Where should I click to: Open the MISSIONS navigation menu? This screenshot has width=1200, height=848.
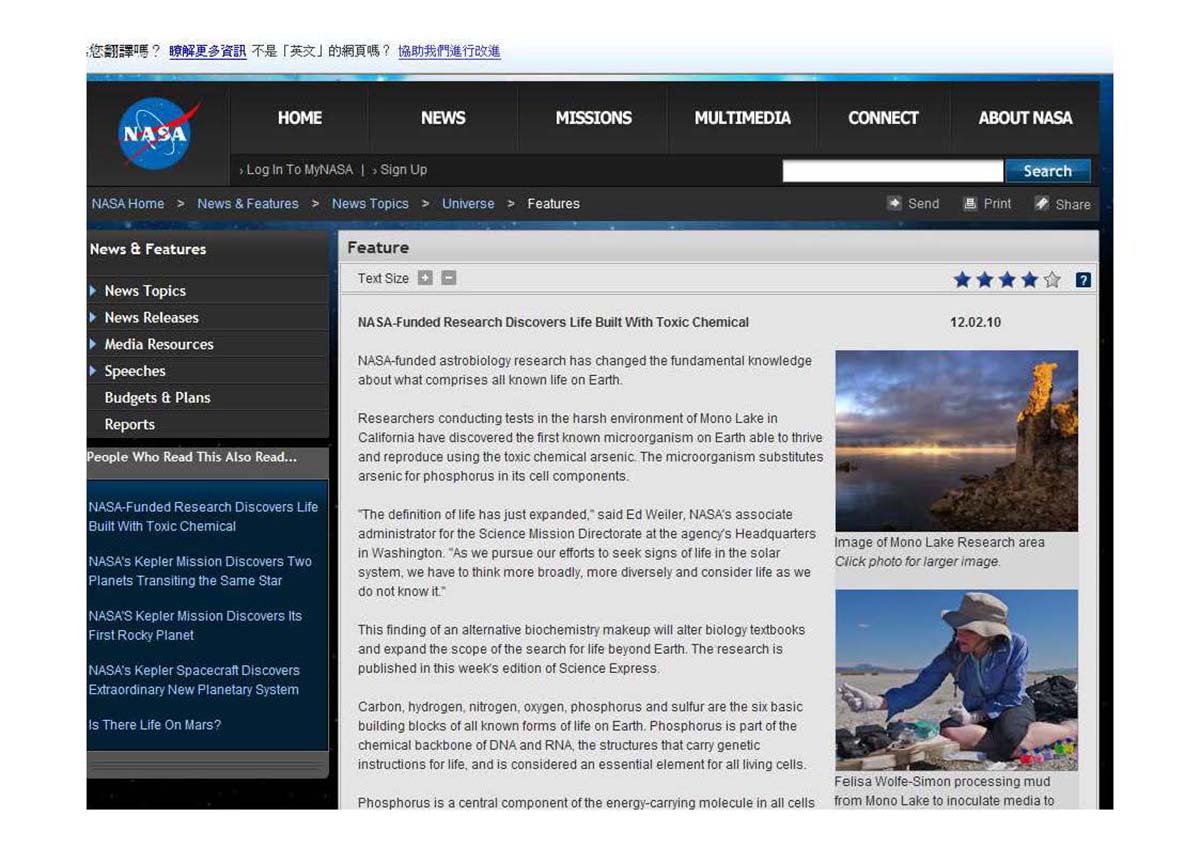click(x=593, y=118)
